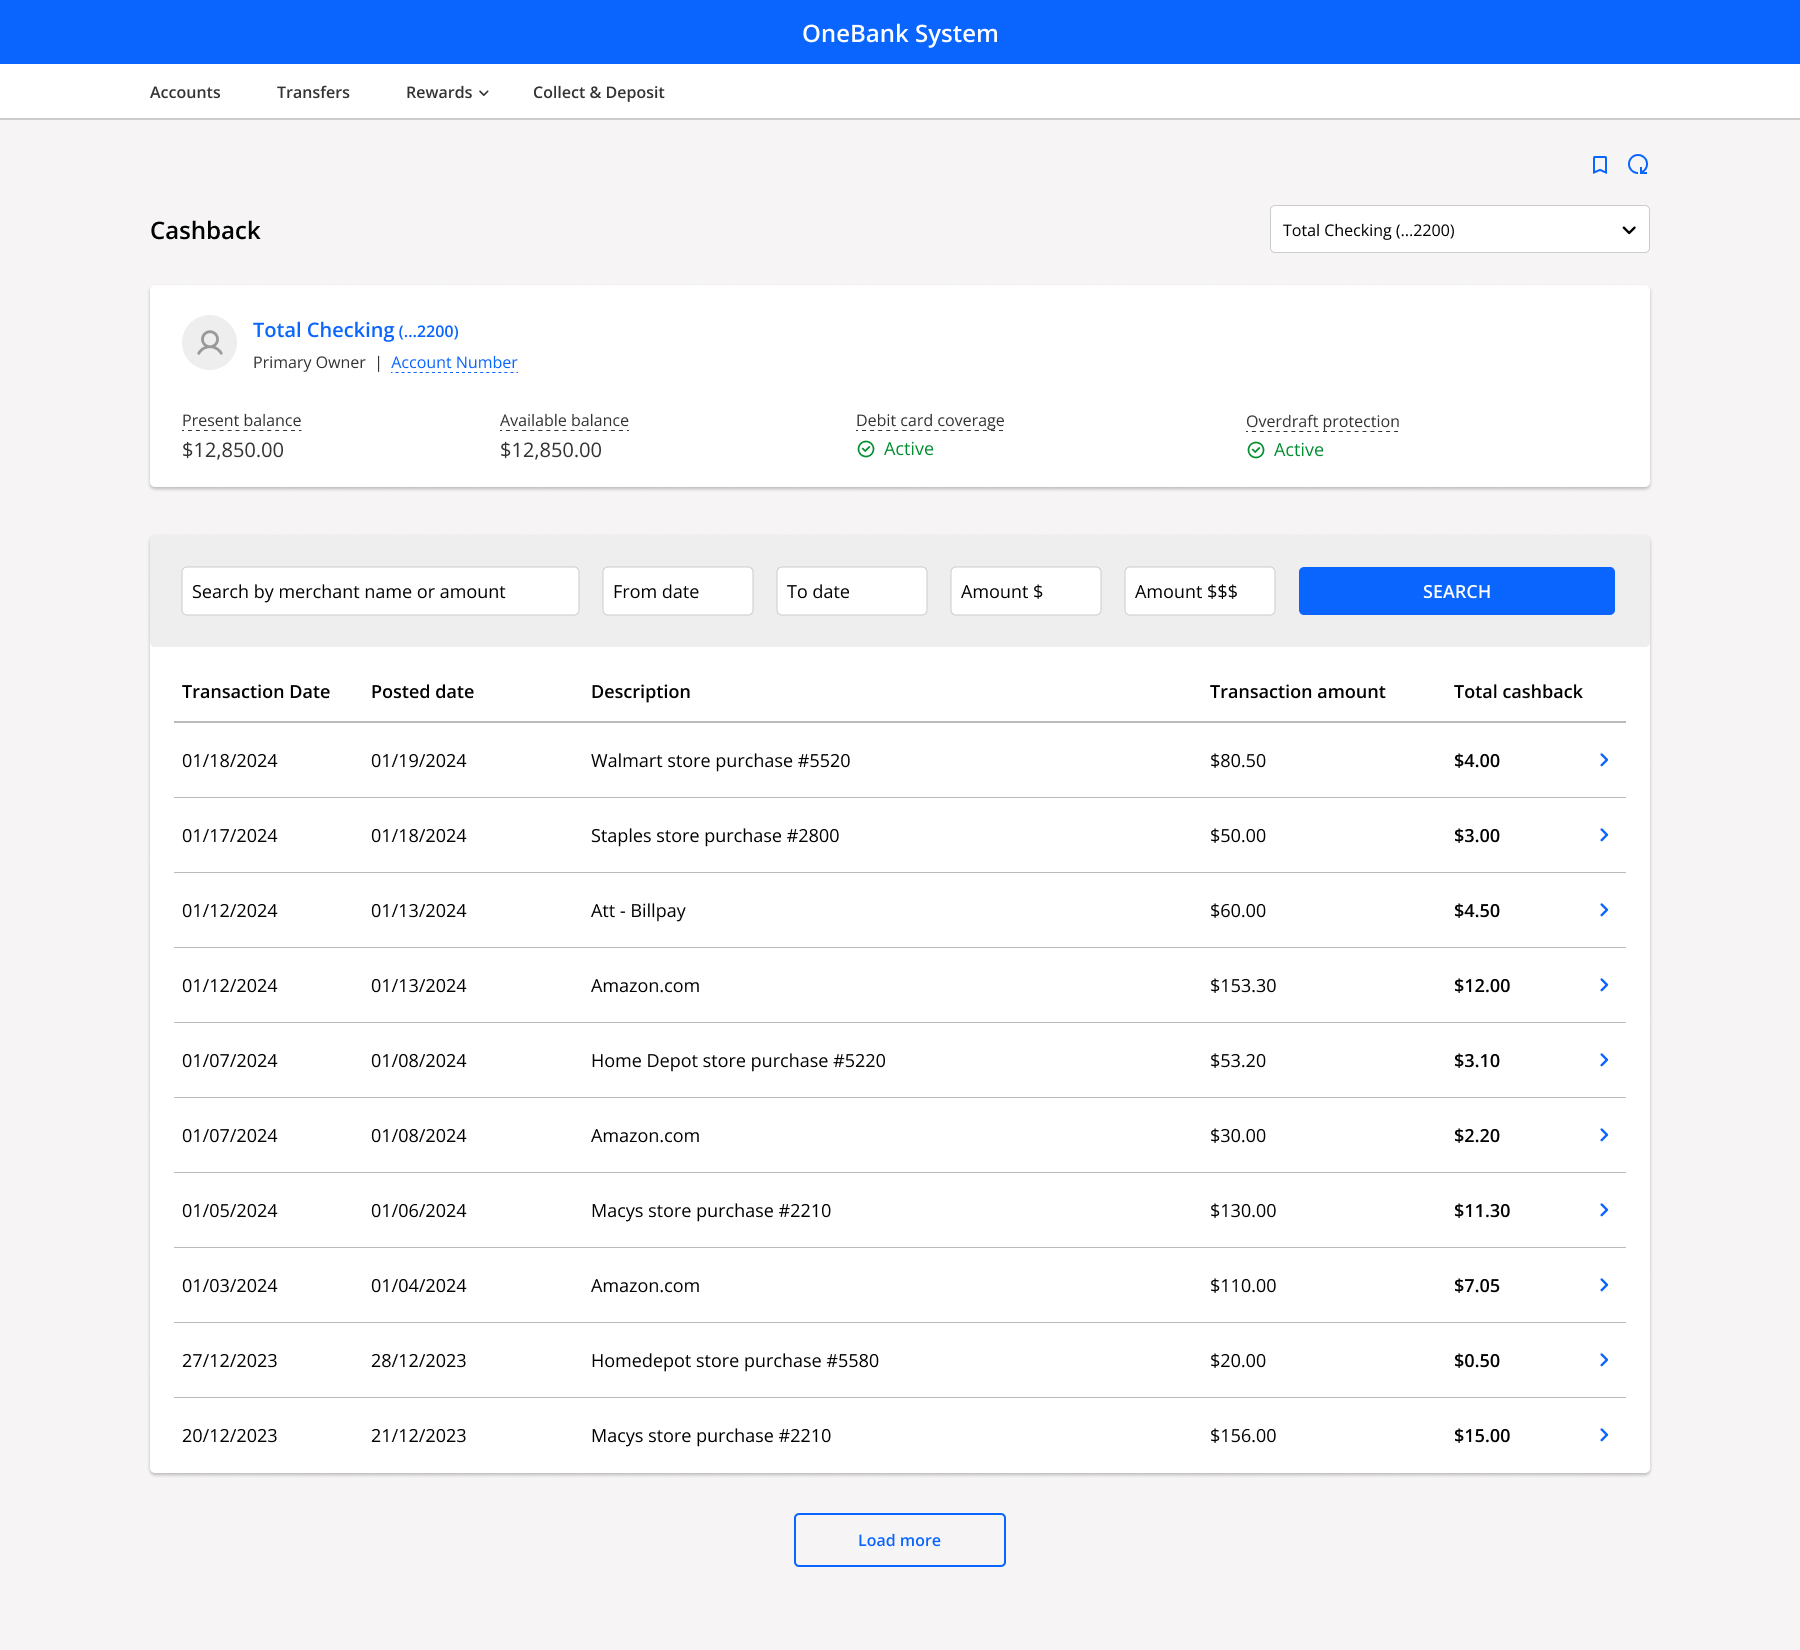Click the chat bubble icon near top right
1800x1650 pixels.
(1638, 165)
